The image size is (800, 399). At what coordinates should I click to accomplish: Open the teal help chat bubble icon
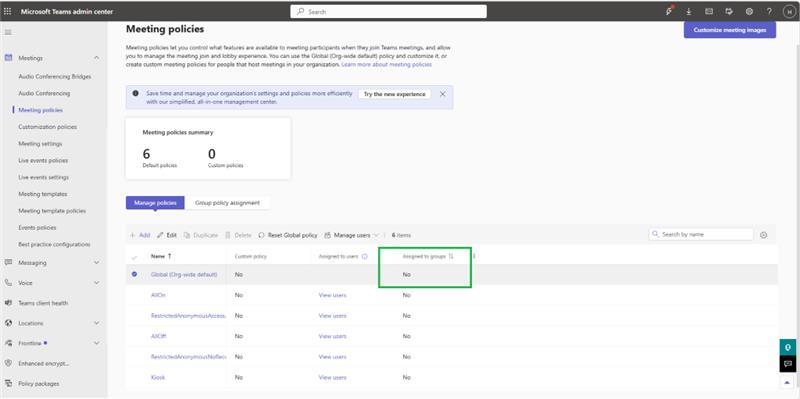coord(788,347)
